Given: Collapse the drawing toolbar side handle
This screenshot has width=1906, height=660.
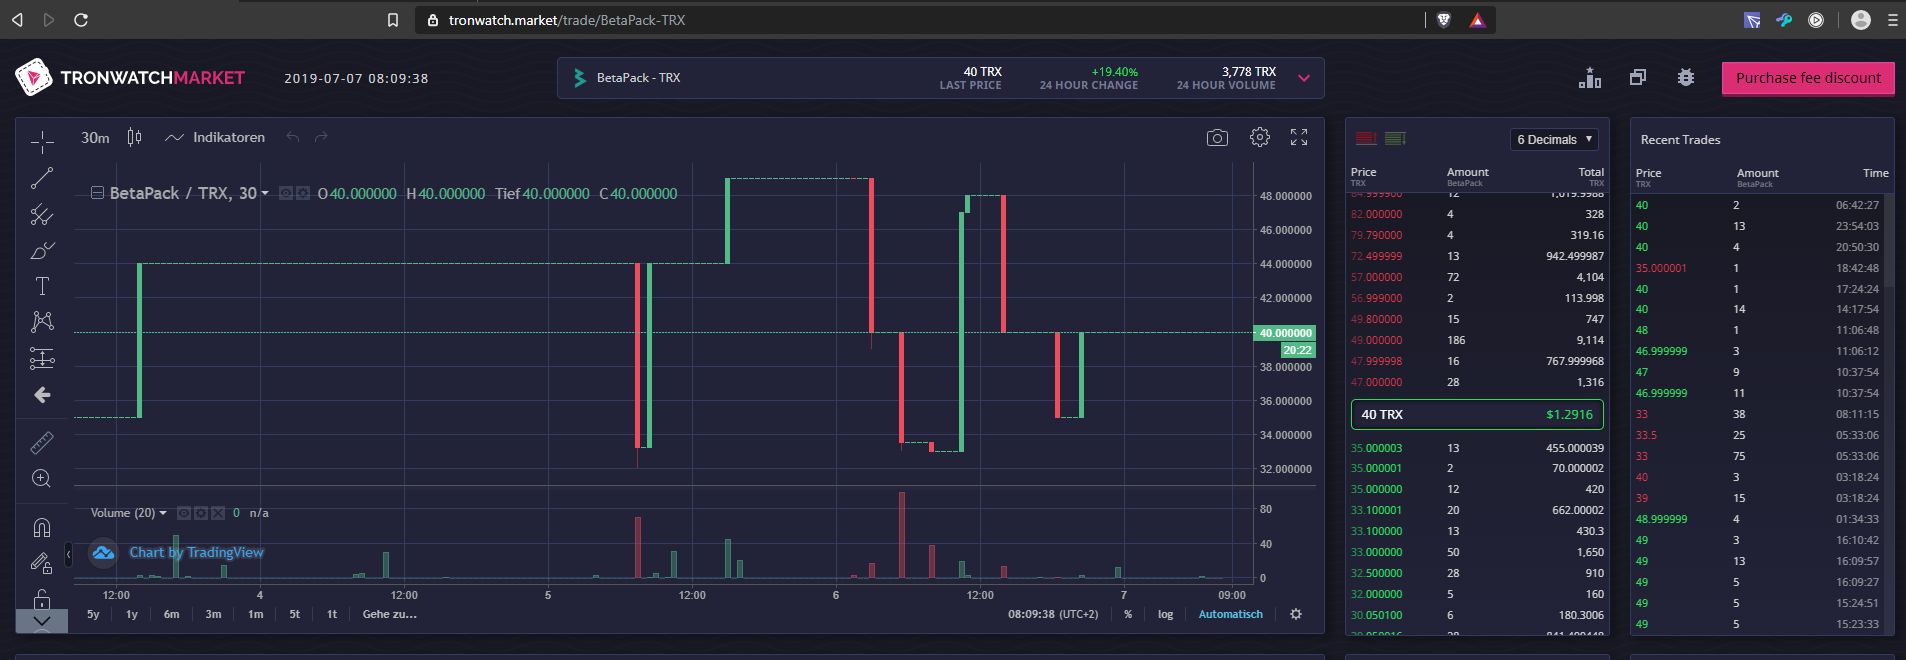Looking at the screenshot, I should (69, 553).
